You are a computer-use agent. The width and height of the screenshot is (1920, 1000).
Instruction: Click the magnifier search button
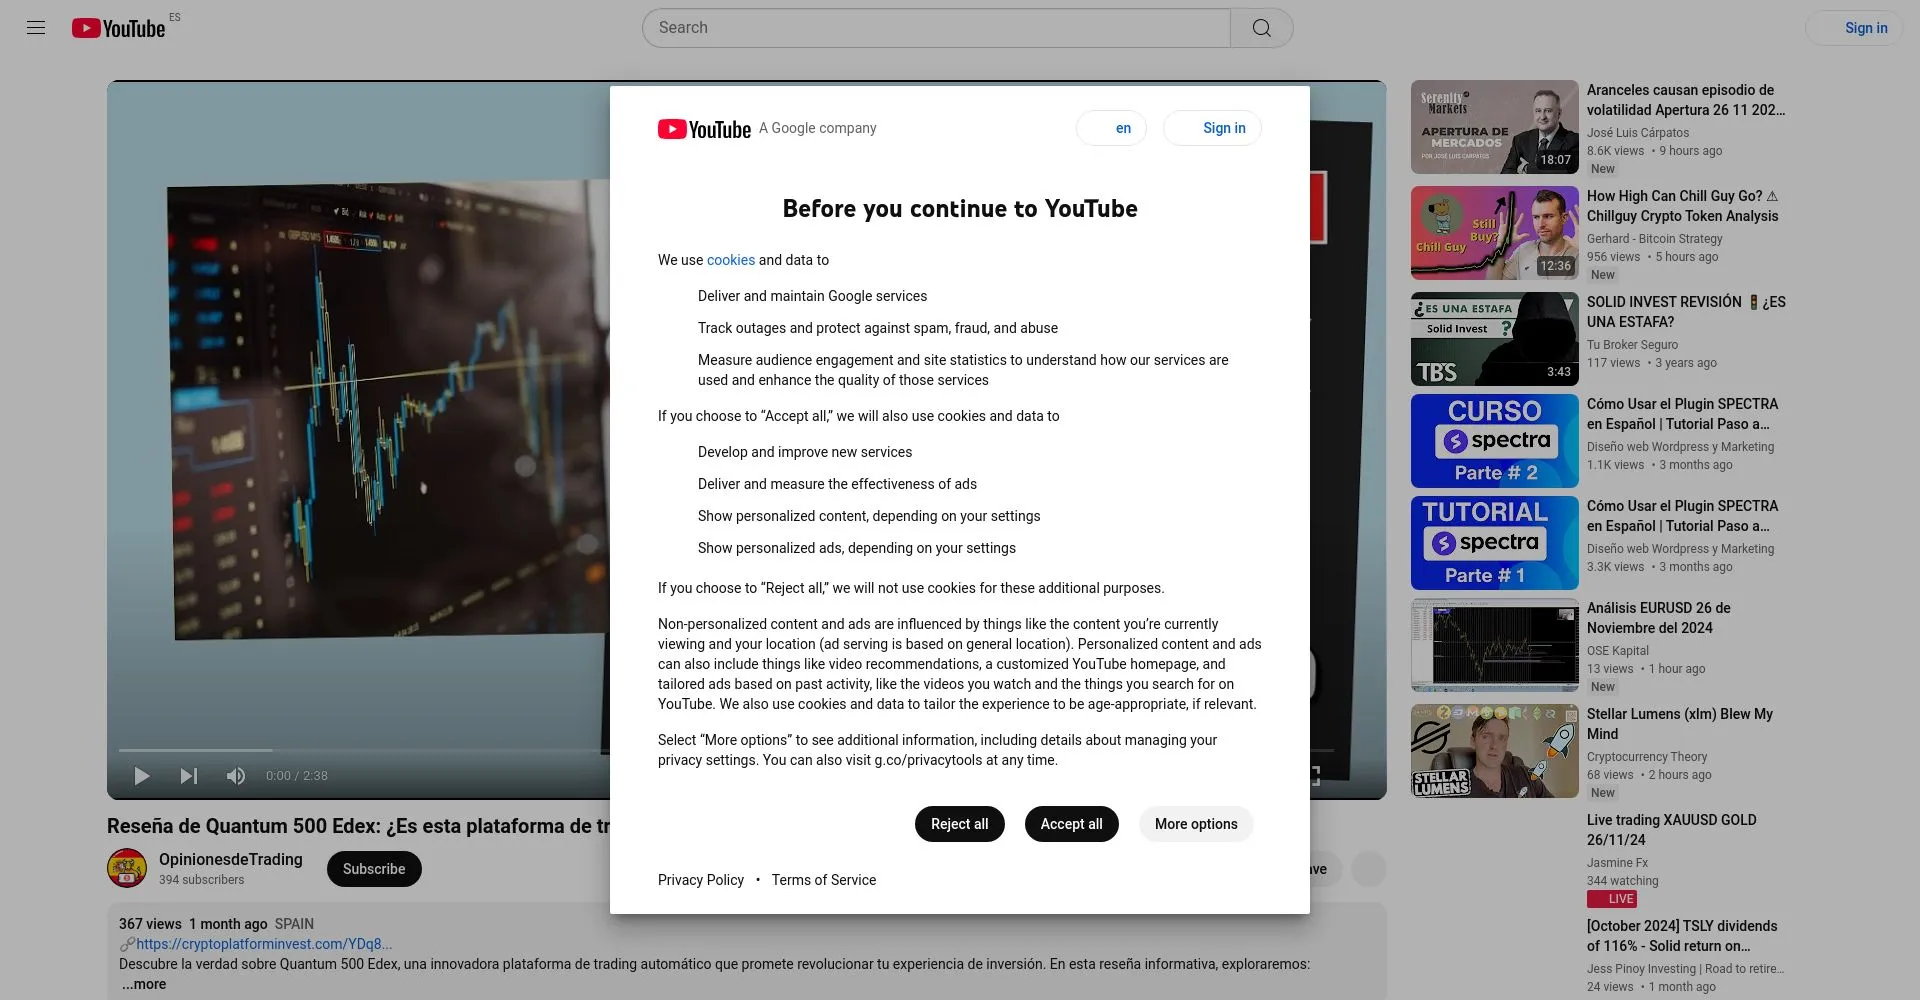click(1262, 28)
